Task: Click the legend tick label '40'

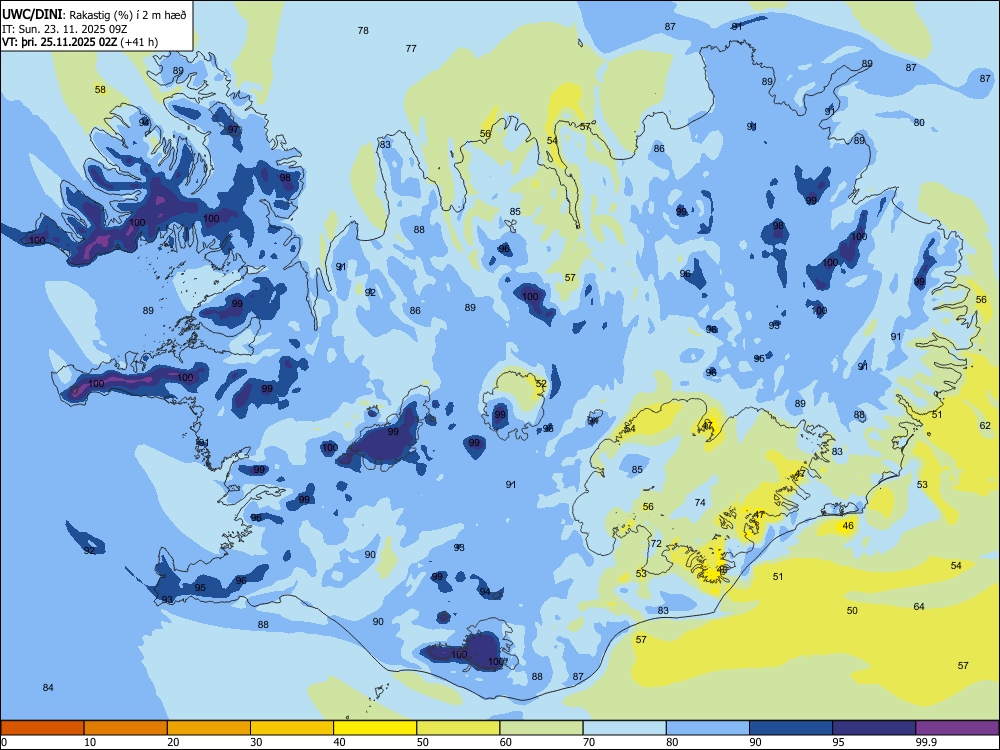Action: (x=340, y=742)
